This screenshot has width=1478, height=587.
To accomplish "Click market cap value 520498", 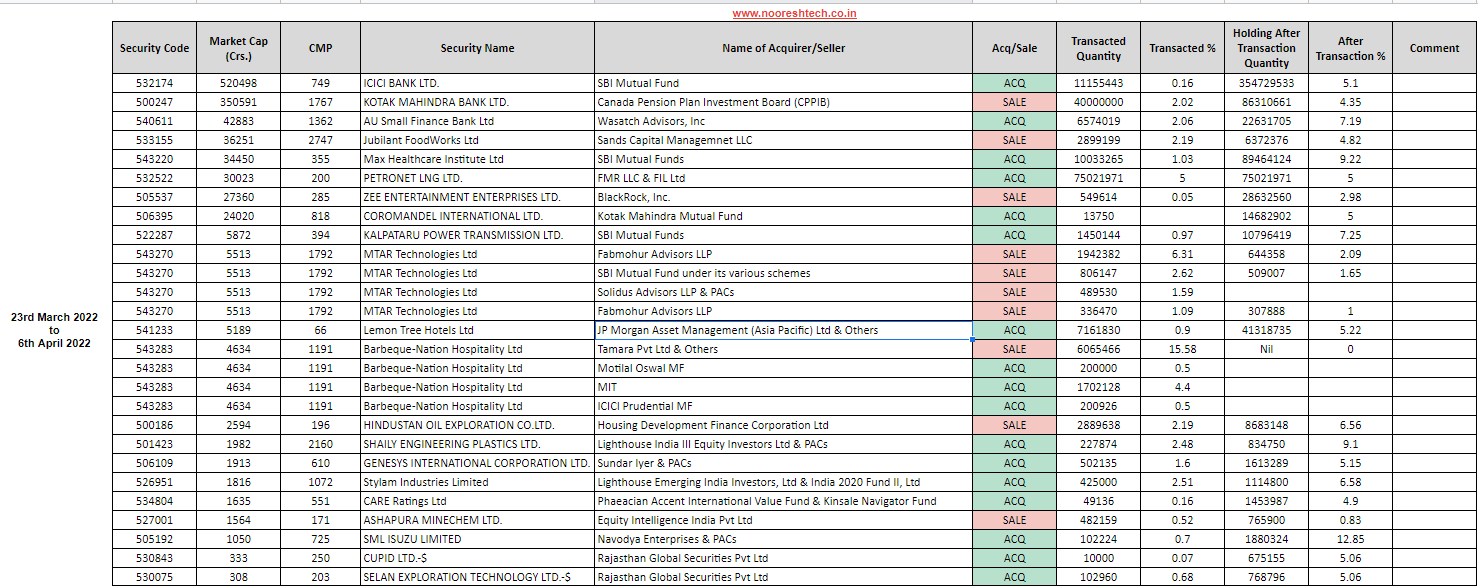I will pos(238,83).
